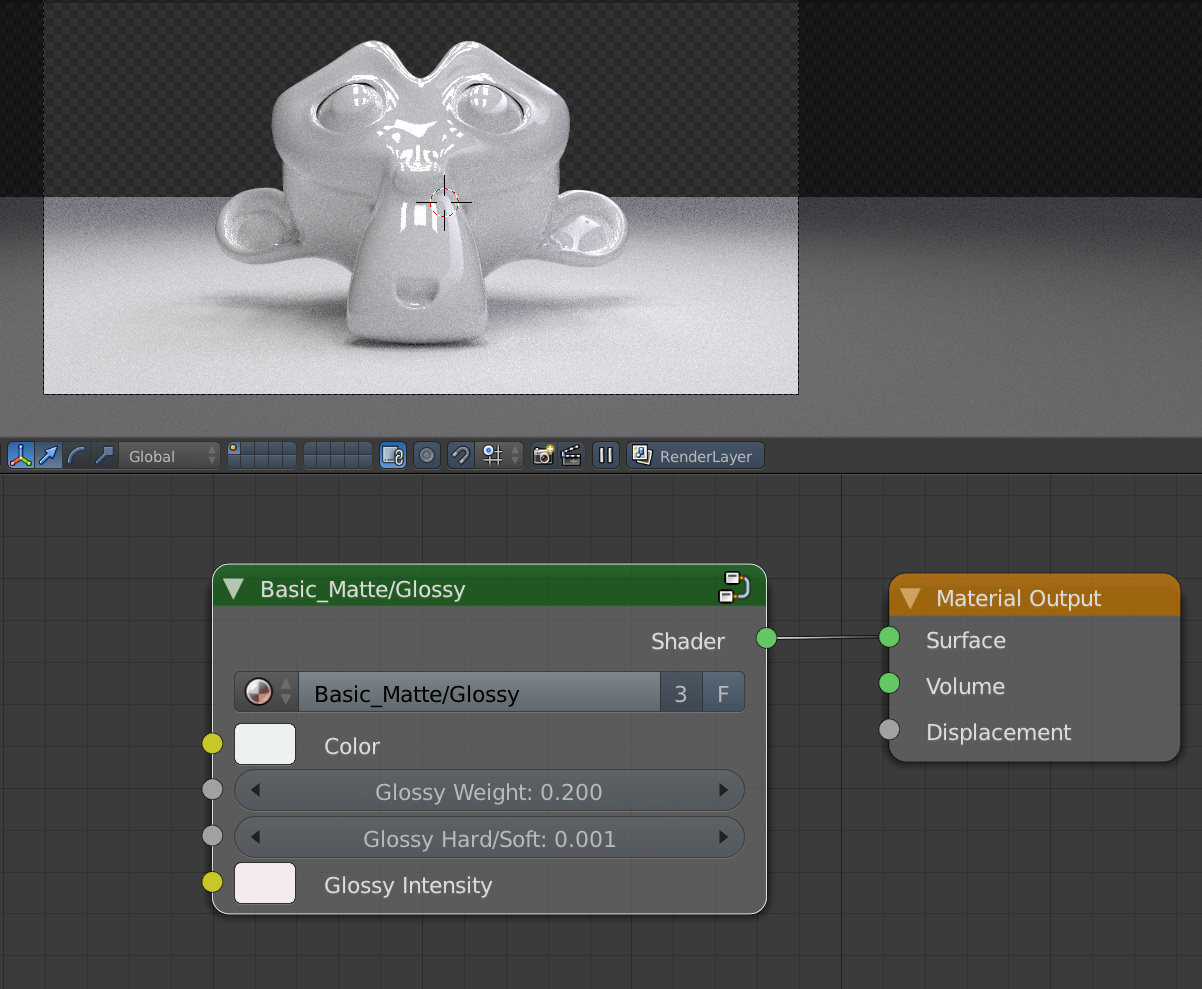Click the Basic_Matte/Glossy node header title
This screenshot has height=989, width=1202.
363,589
